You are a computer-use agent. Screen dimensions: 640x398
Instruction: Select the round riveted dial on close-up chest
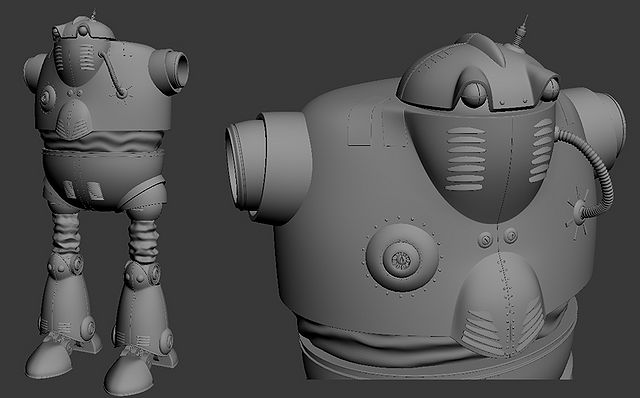tap(402, 258)
